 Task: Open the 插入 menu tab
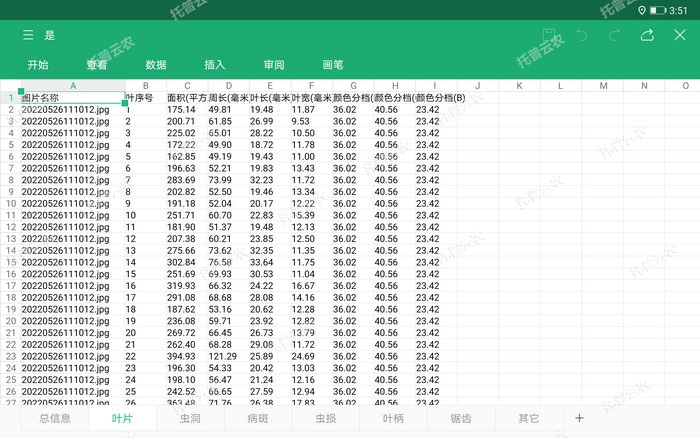tap(215, 65)
